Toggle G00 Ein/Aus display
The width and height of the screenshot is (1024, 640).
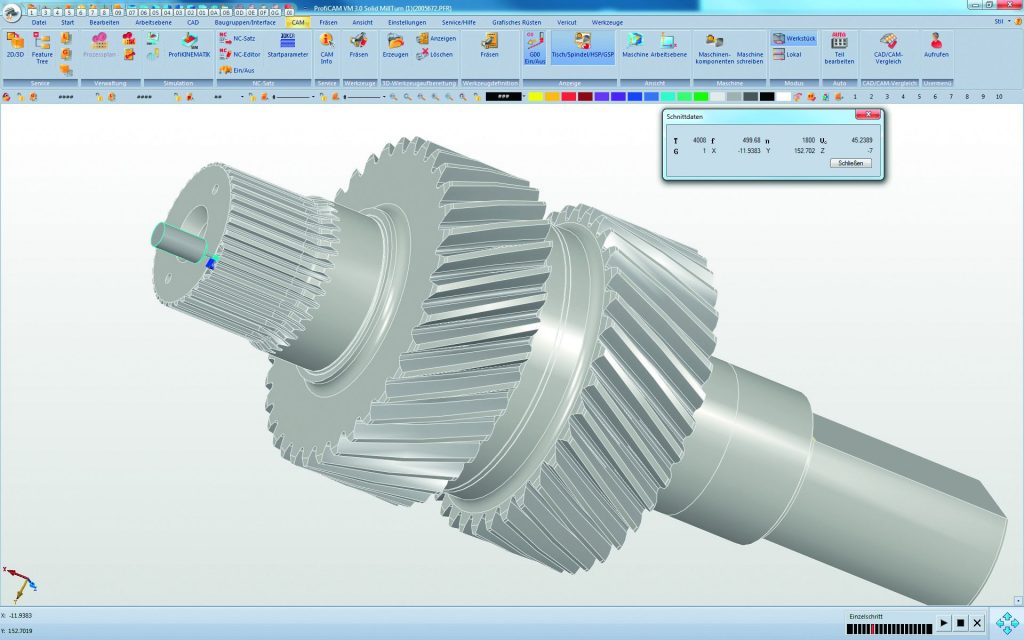point(535,46)
